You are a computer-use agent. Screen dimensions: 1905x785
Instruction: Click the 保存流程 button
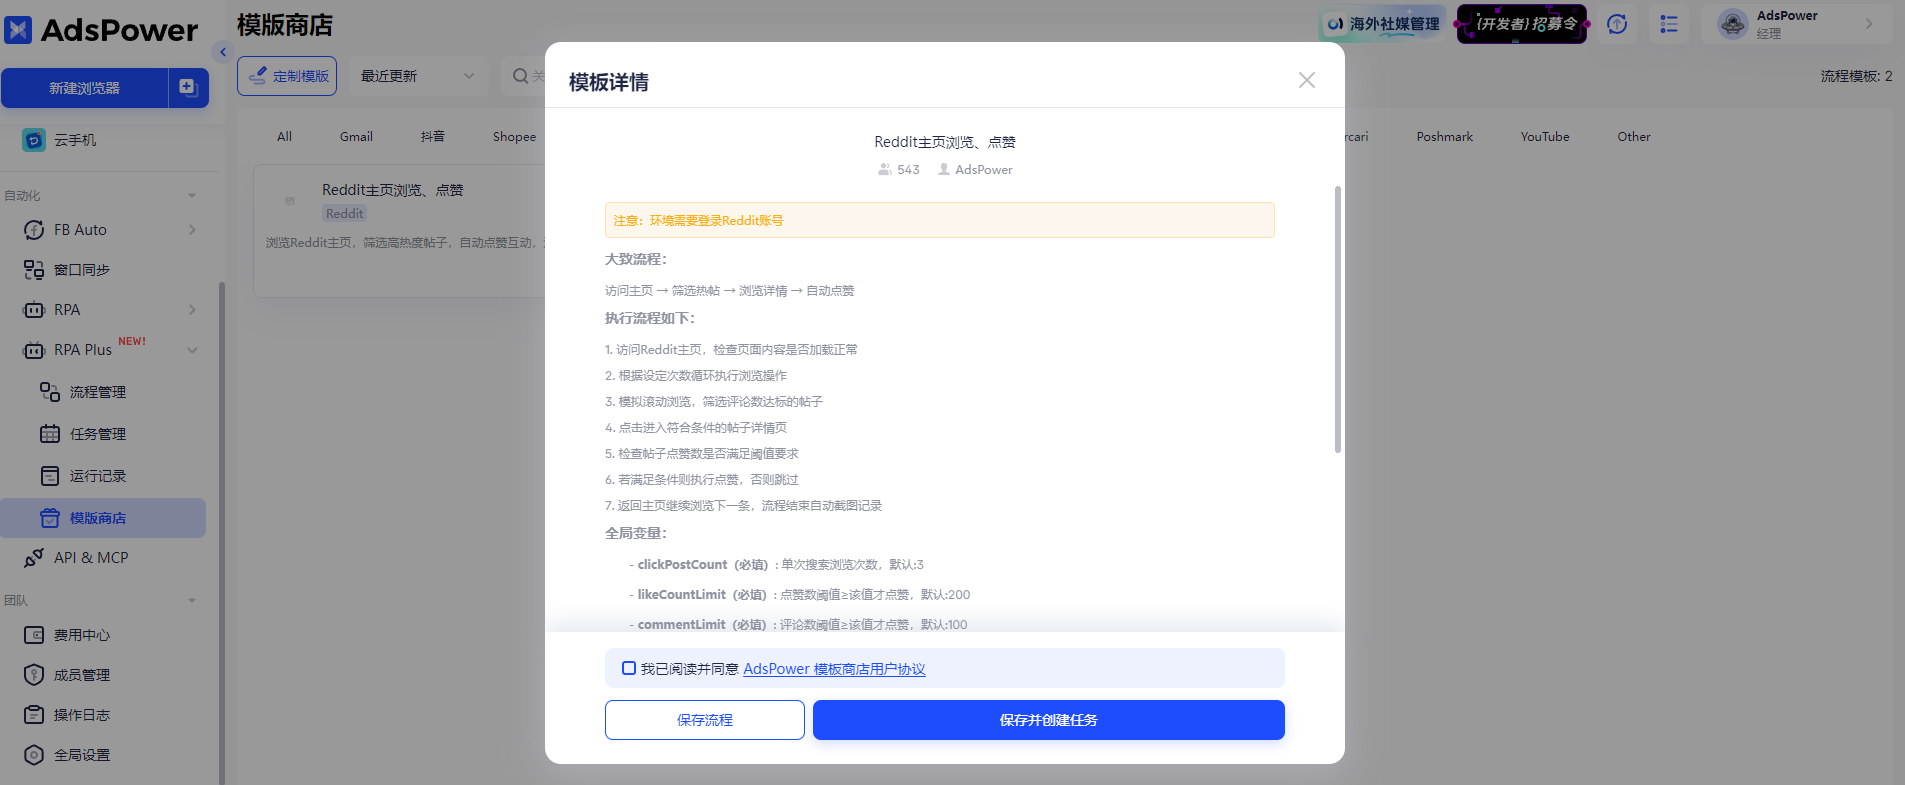point(705,720)
